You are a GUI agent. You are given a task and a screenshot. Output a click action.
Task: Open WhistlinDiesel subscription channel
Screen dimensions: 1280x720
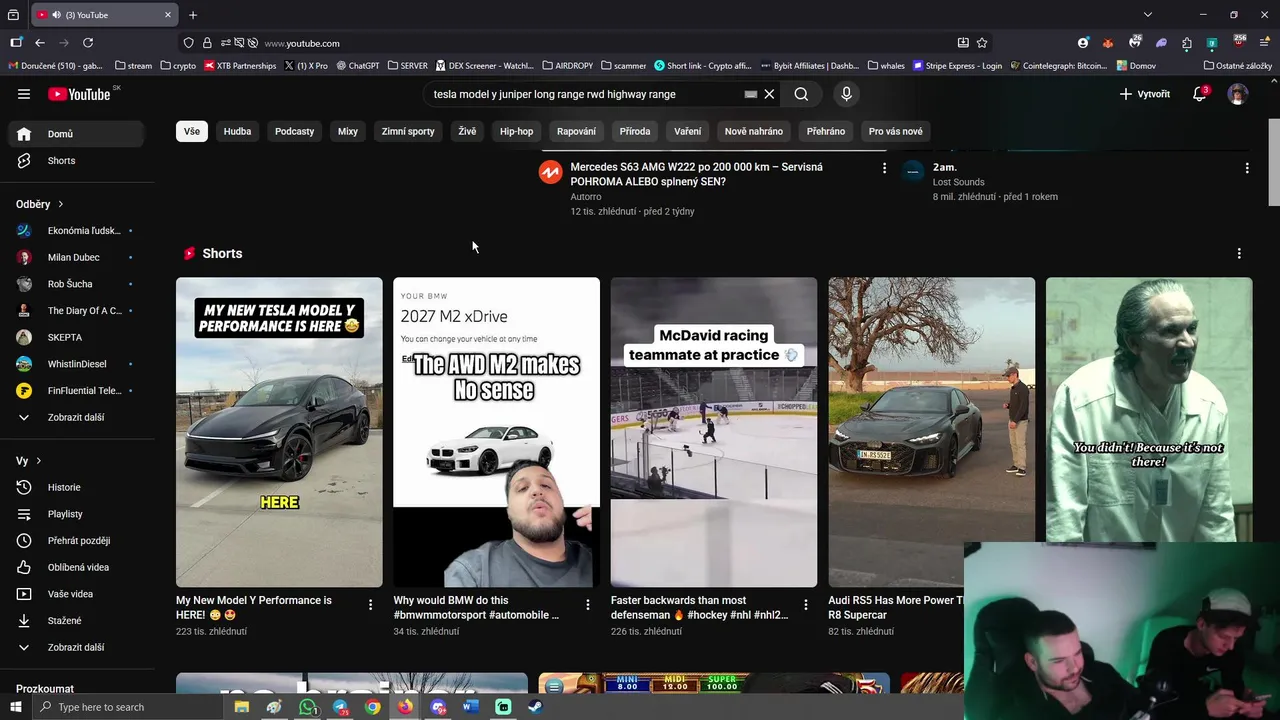click(77, 364)
